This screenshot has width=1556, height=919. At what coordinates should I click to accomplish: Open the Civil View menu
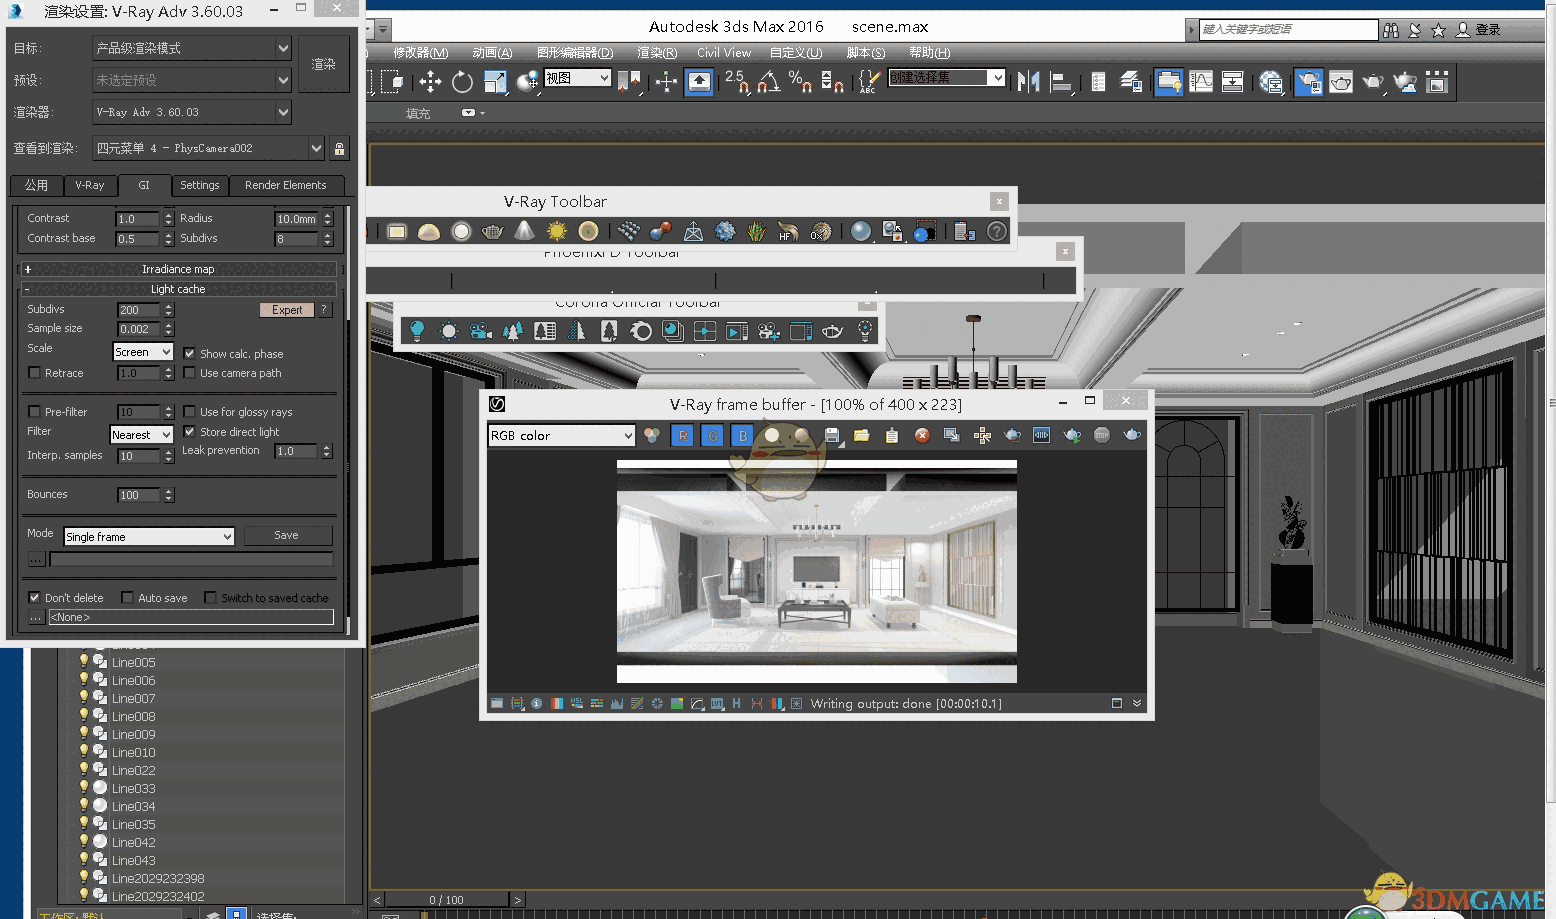tap(723, 53)
